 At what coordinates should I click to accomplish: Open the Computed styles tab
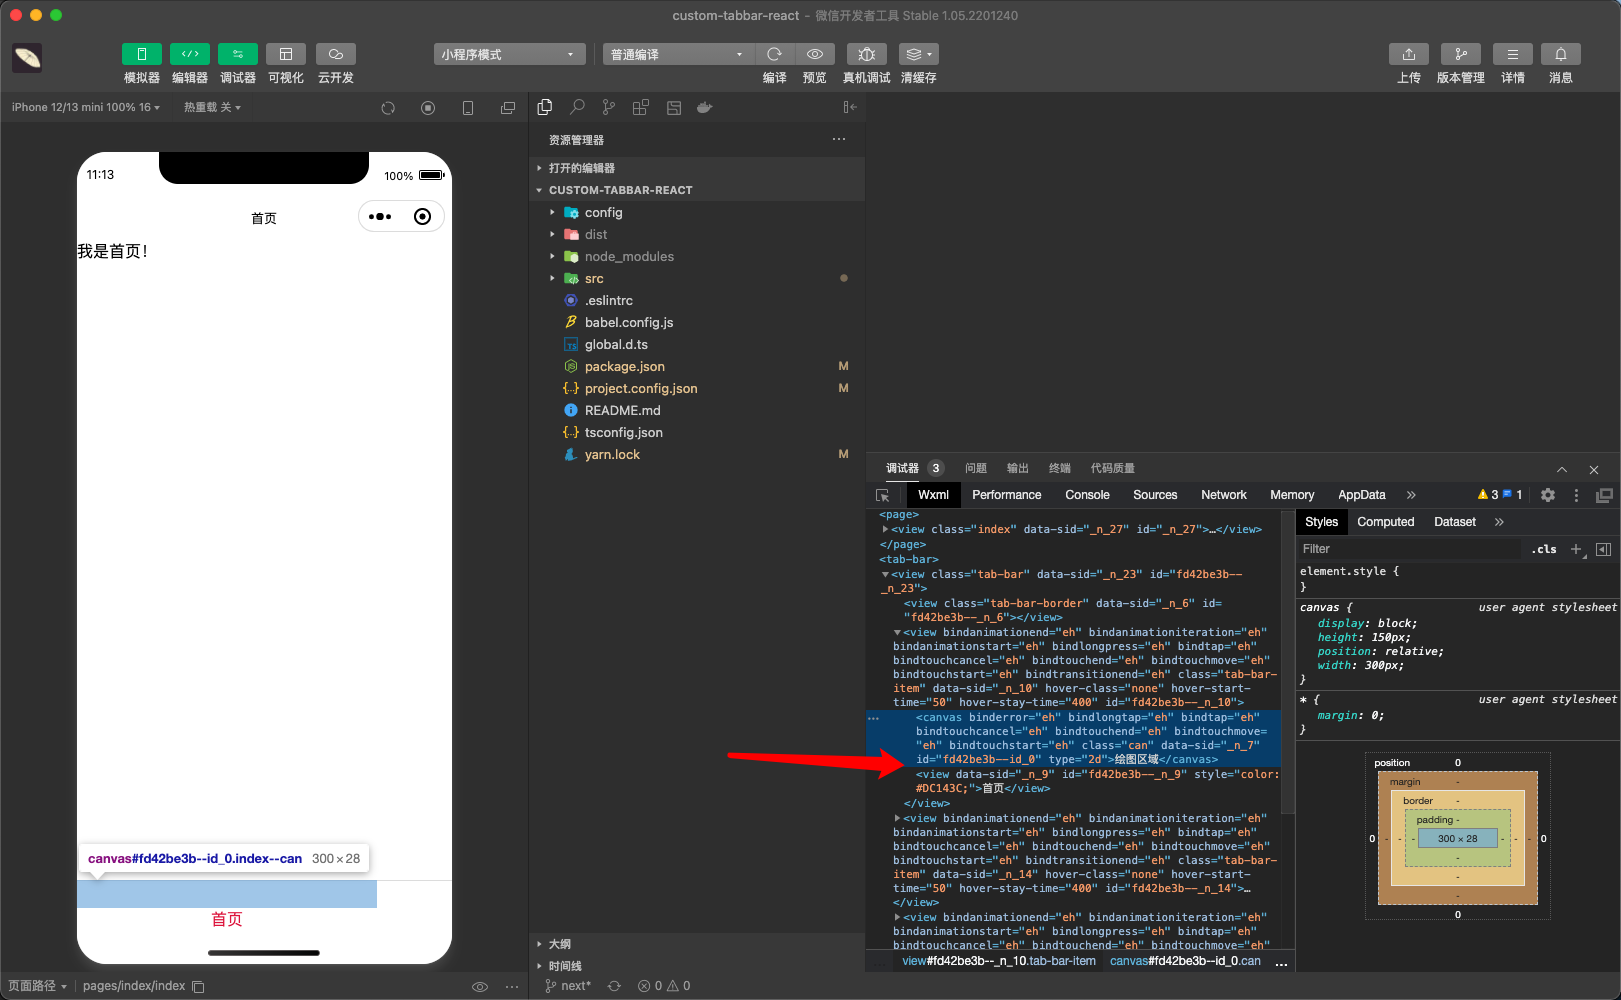pos(1385,521)
